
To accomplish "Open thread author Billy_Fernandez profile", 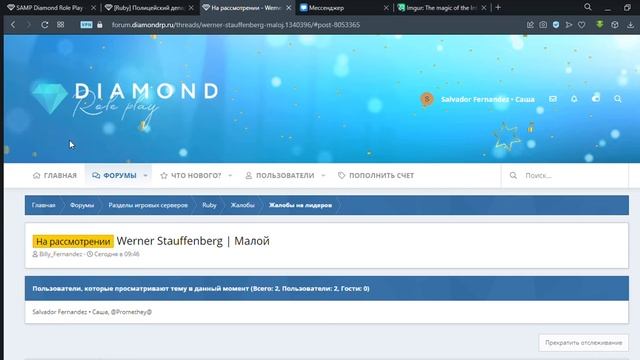I will click(x=61, y=254).
